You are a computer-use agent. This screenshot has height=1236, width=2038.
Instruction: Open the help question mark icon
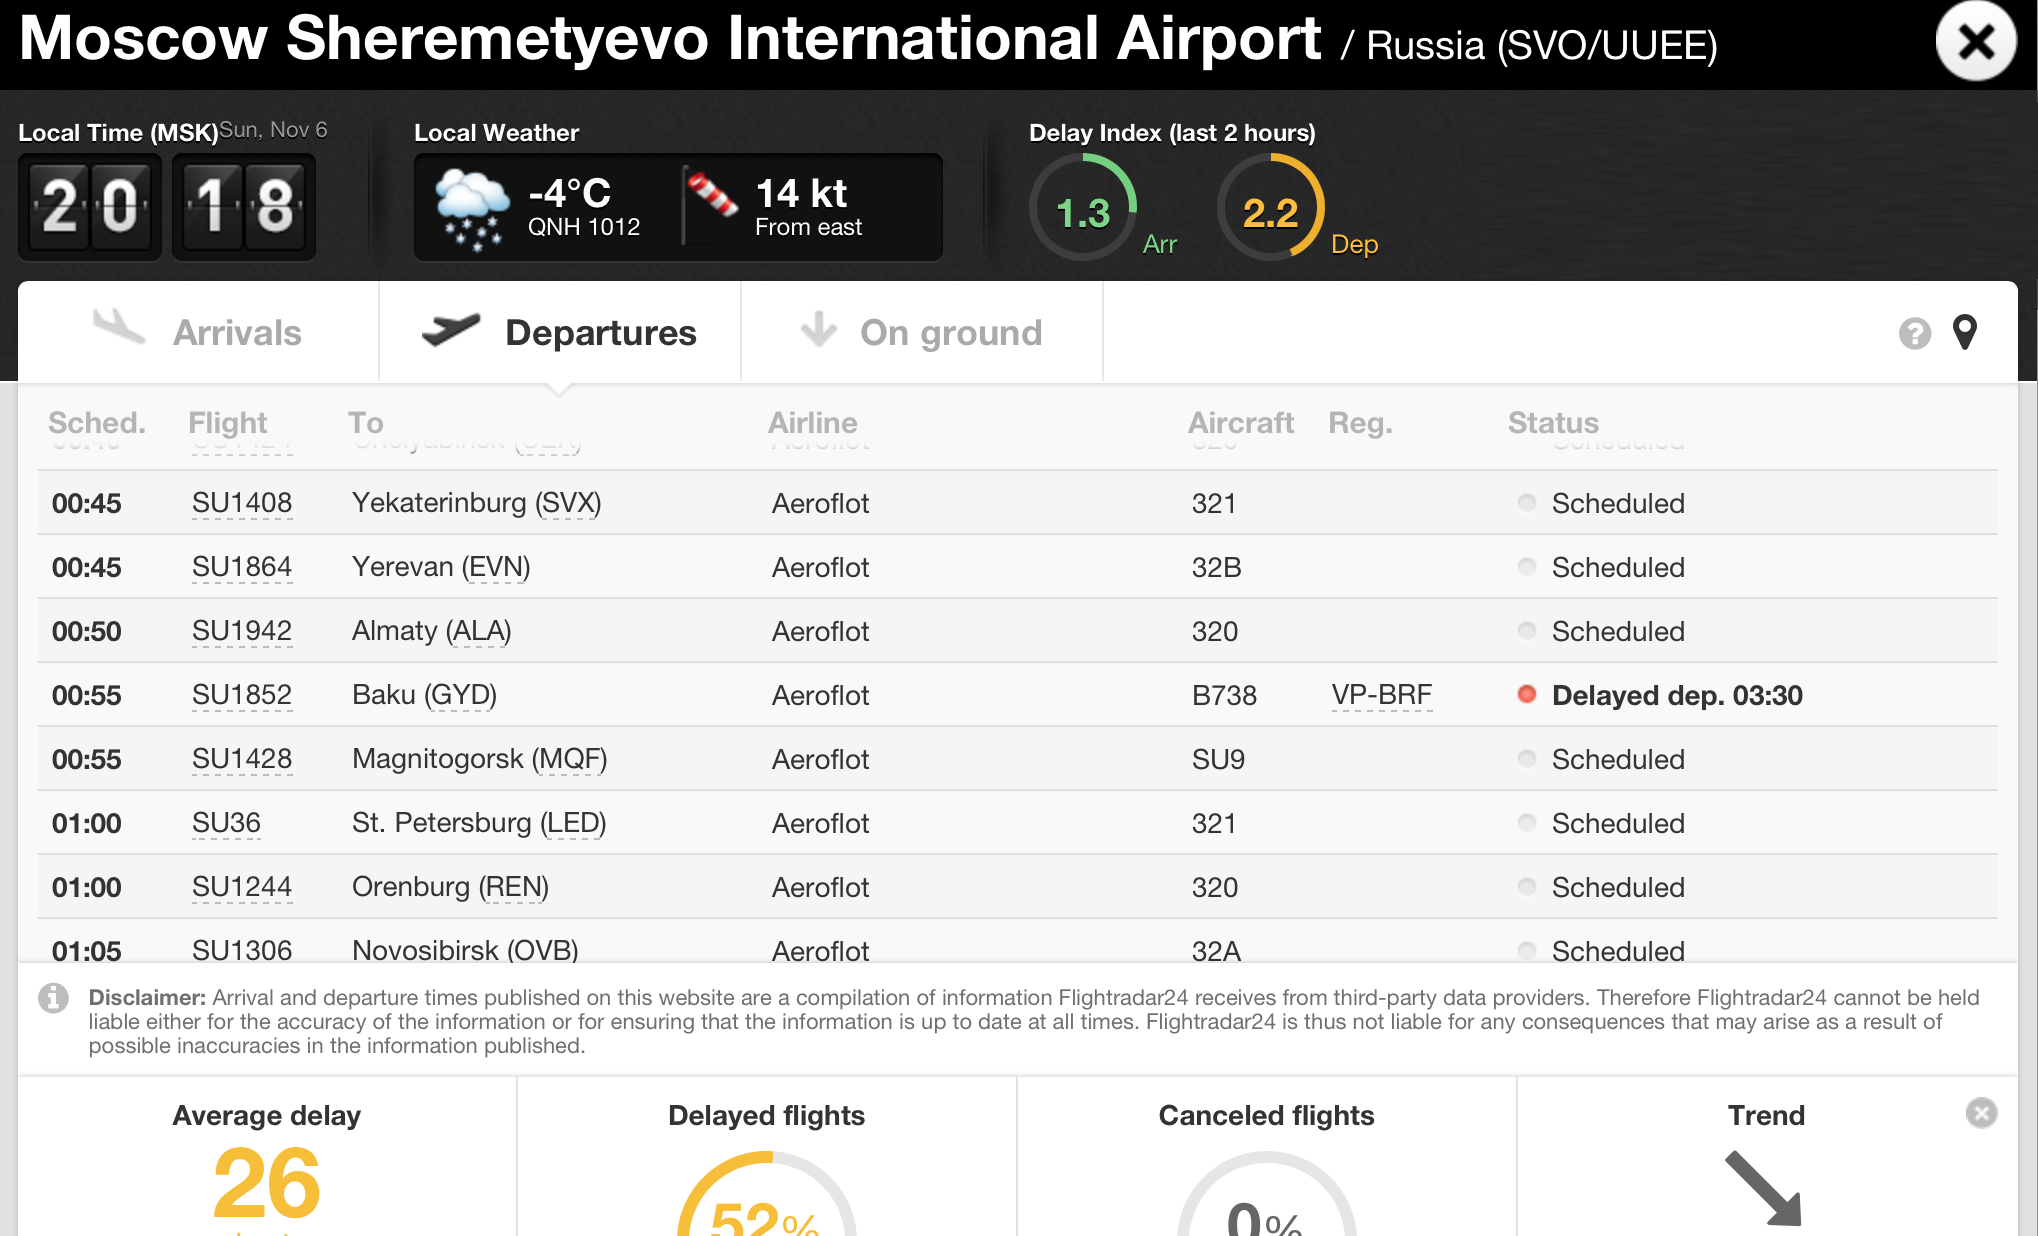pyautogui.click(x=1914, y=333)
